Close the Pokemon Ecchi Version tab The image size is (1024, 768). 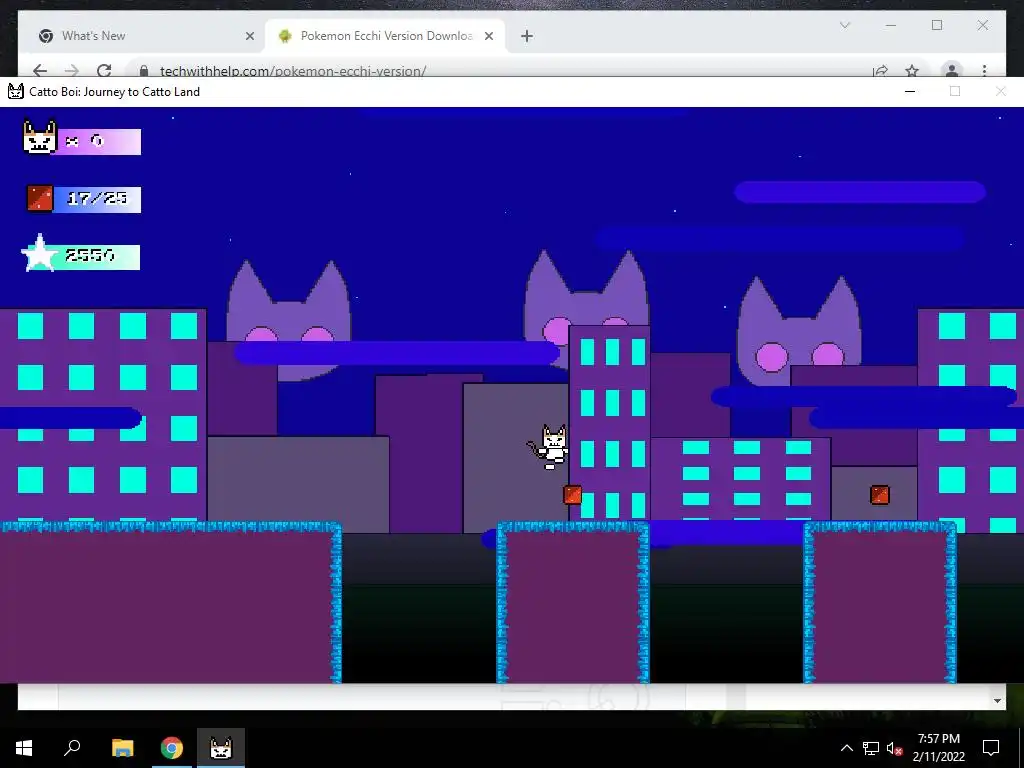tap(489, 36)
